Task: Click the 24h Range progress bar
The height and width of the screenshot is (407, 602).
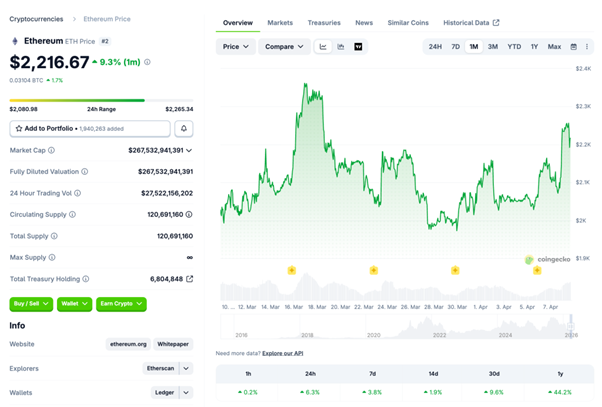Action: tap(77, 100)
